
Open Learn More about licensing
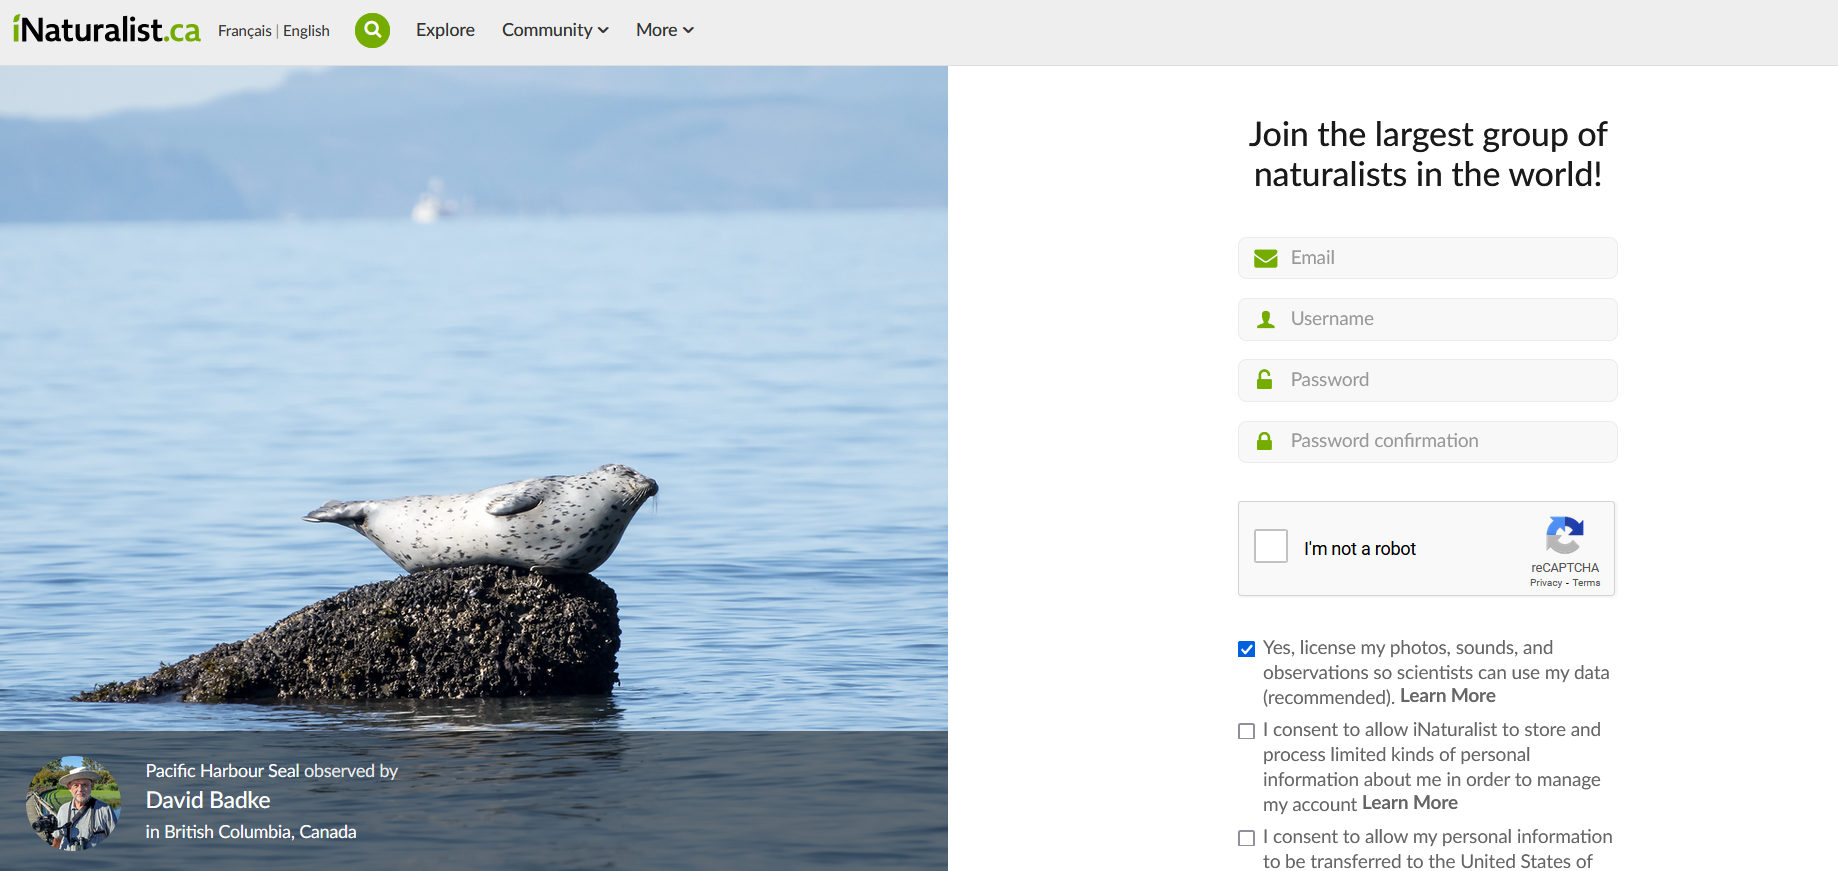(x=1447, y=696)
